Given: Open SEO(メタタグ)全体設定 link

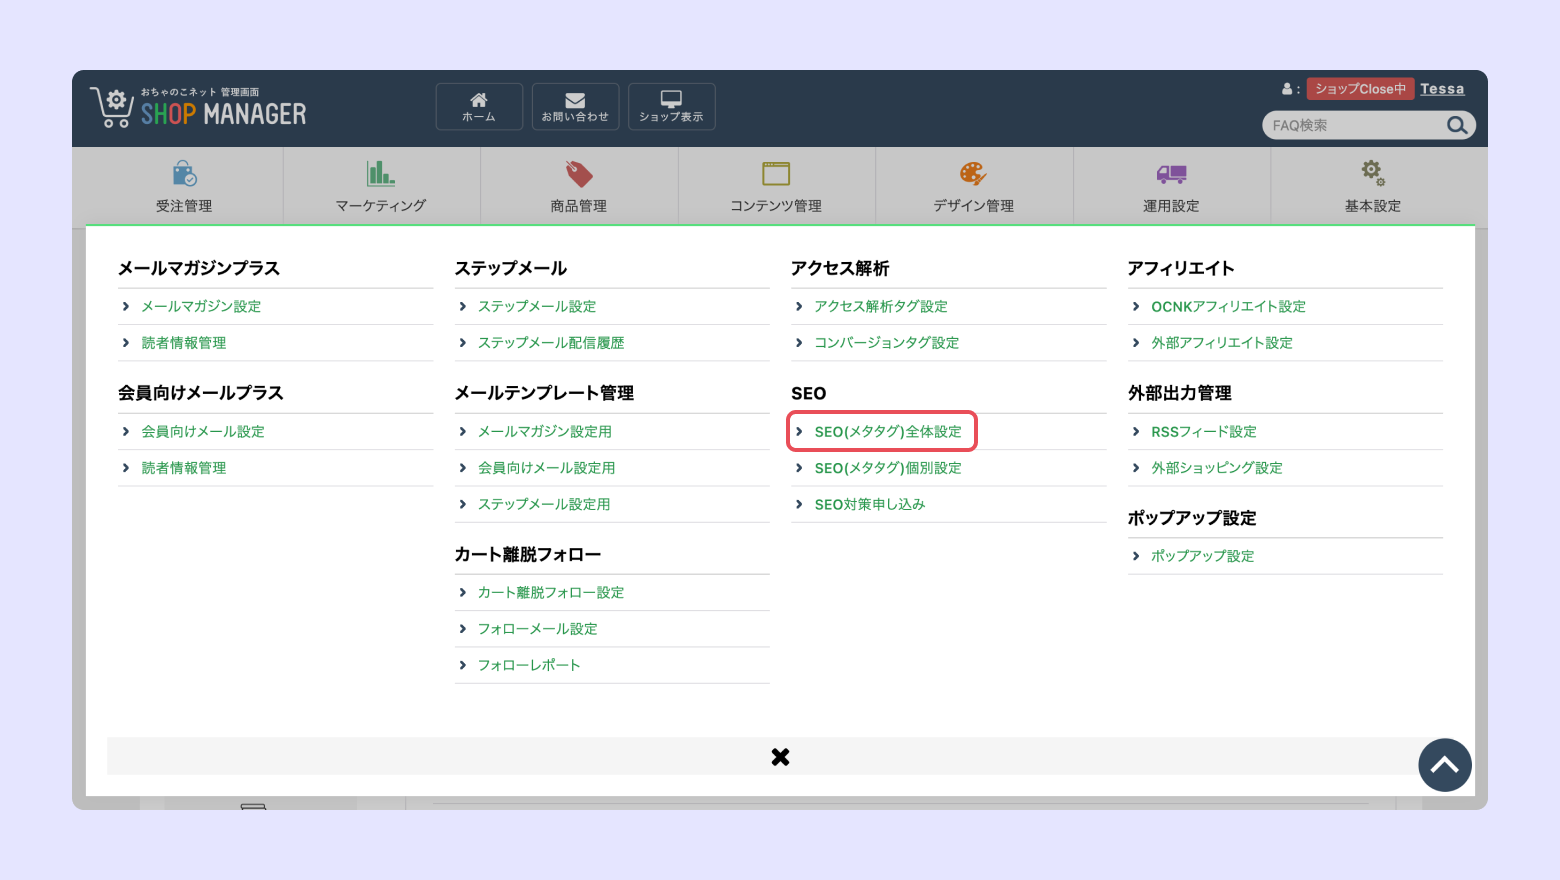Looking at the screenshot, I should pyautogui.click(x=888, y=432).
